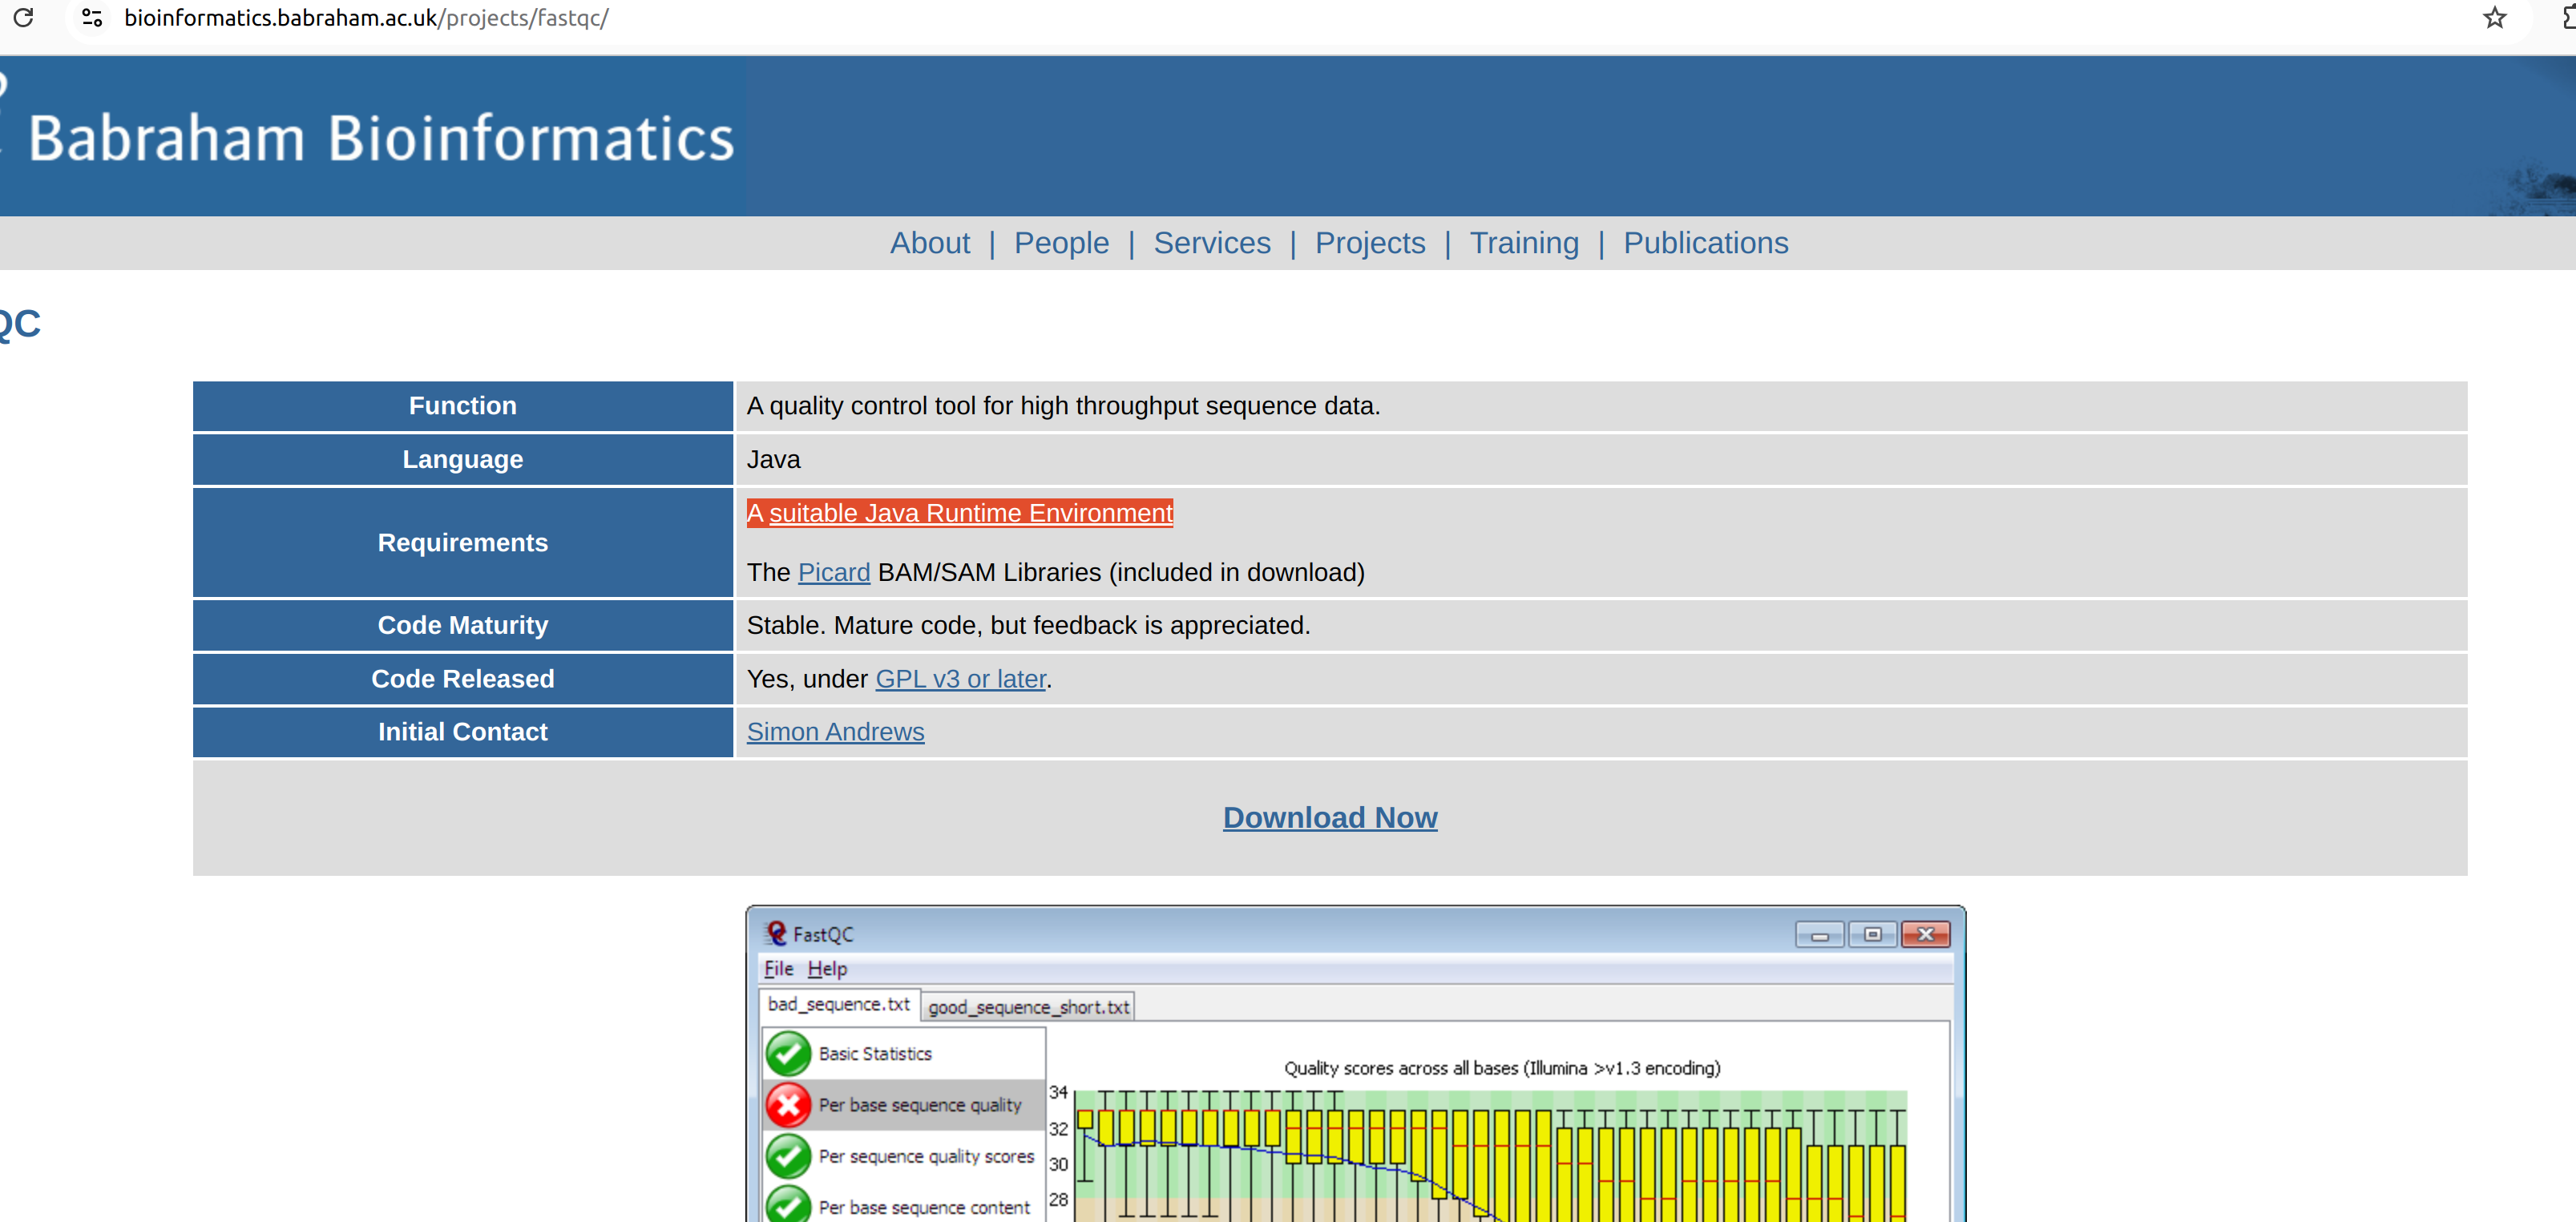The image size is (2576, 1222).
Task: Bookmark this page with the star icon
Action: click(x=2494, y=18)
